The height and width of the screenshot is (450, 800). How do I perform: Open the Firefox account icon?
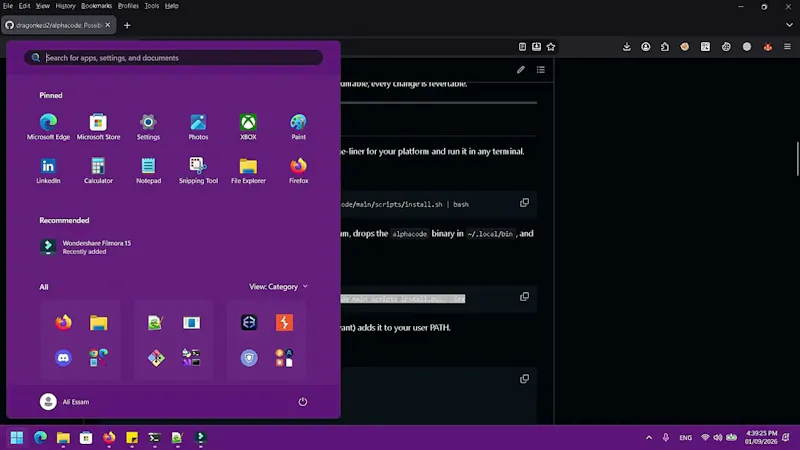click(x=645, y=47)
